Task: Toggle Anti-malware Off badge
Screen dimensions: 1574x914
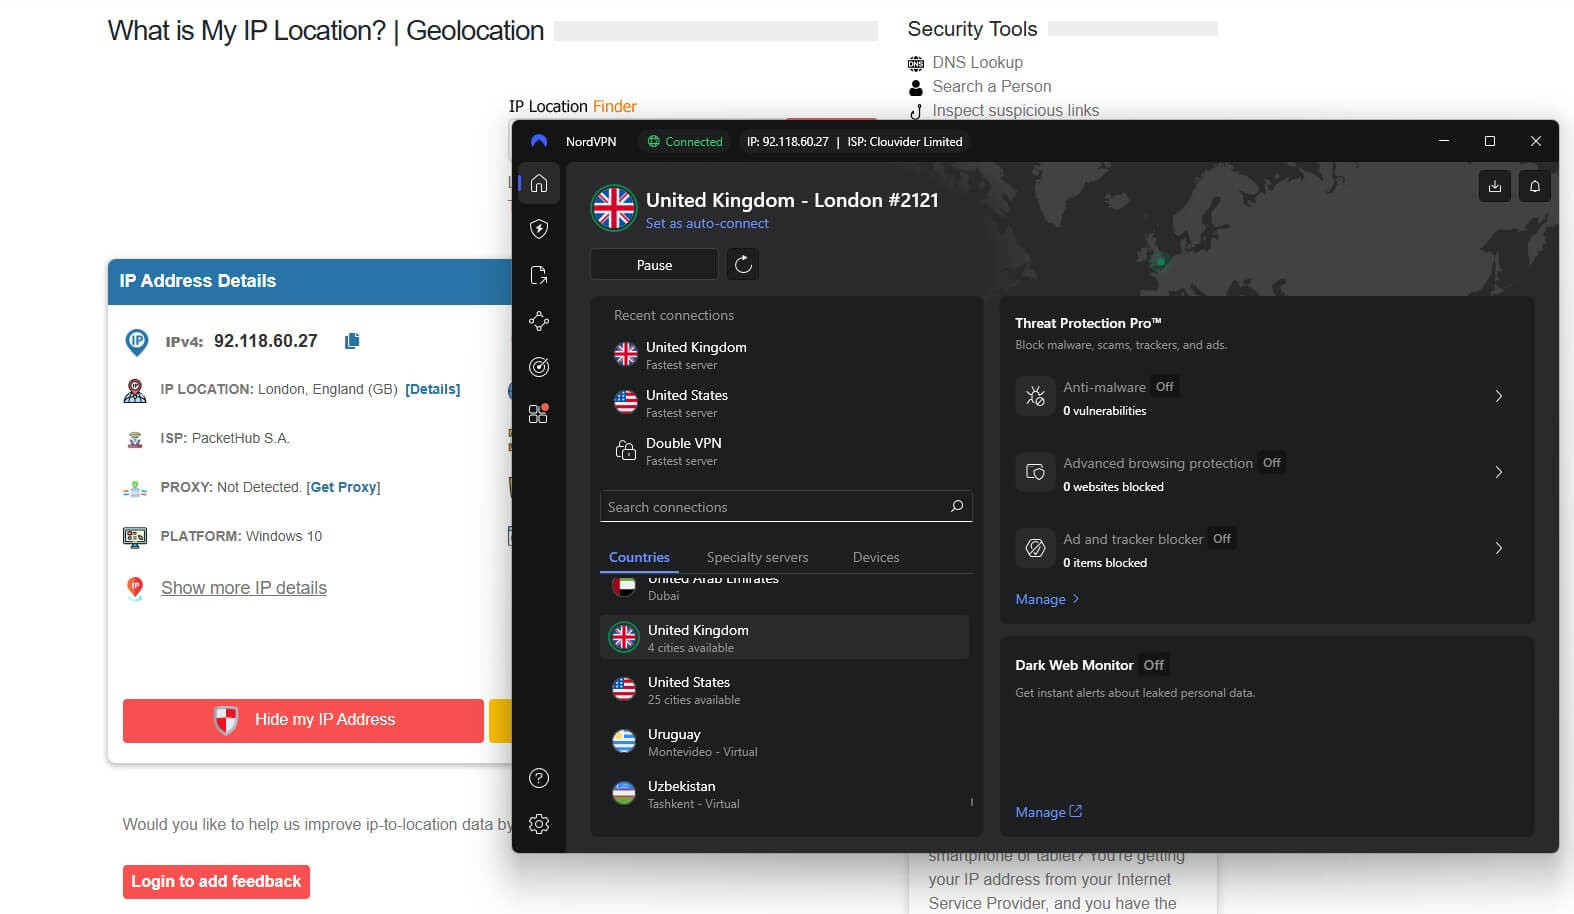Action: (x=1165, y=386)
